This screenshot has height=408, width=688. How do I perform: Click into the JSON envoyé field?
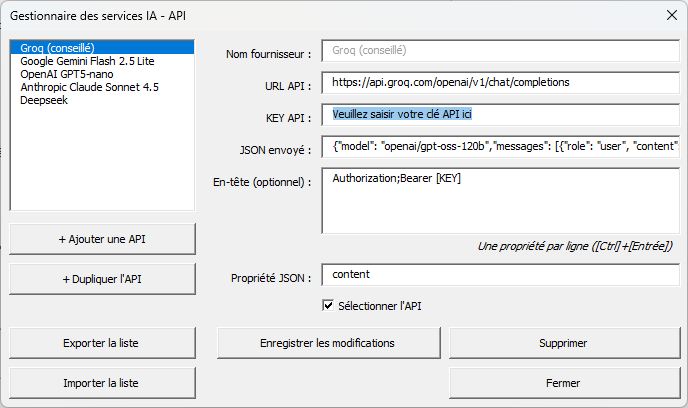coord(503,148)
